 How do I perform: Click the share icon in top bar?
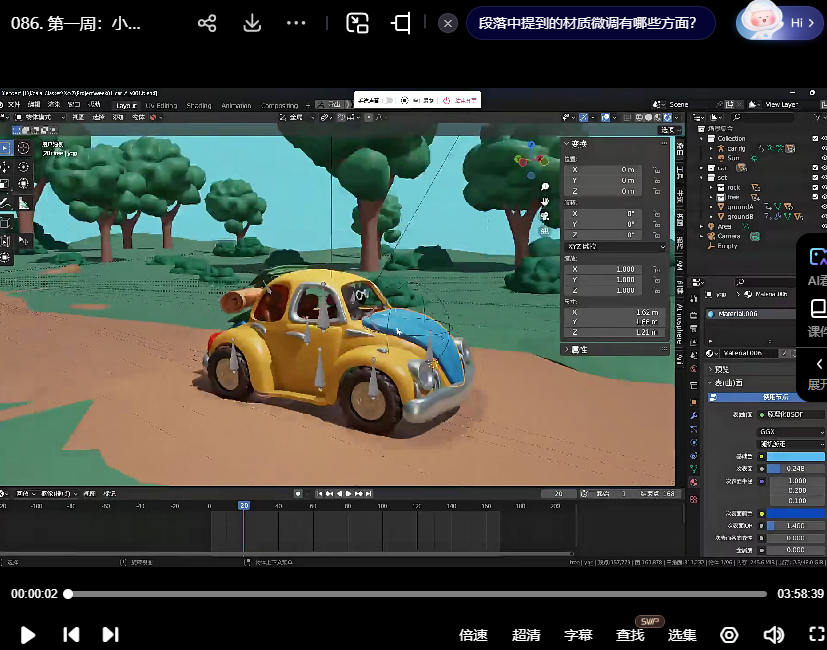(207, 23)
